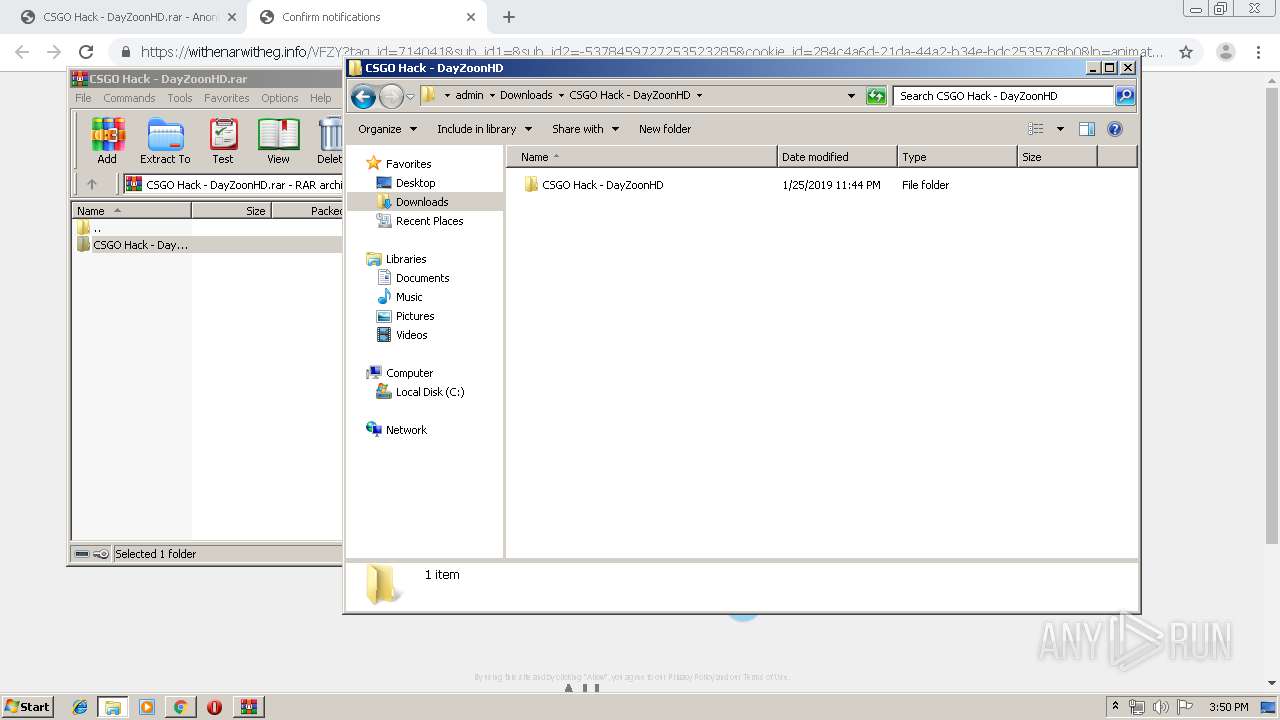The width and height of the screenshot is (1280, 720).
Task: Click the Test archive icon in WinRAR
Action: click(223, 141)
